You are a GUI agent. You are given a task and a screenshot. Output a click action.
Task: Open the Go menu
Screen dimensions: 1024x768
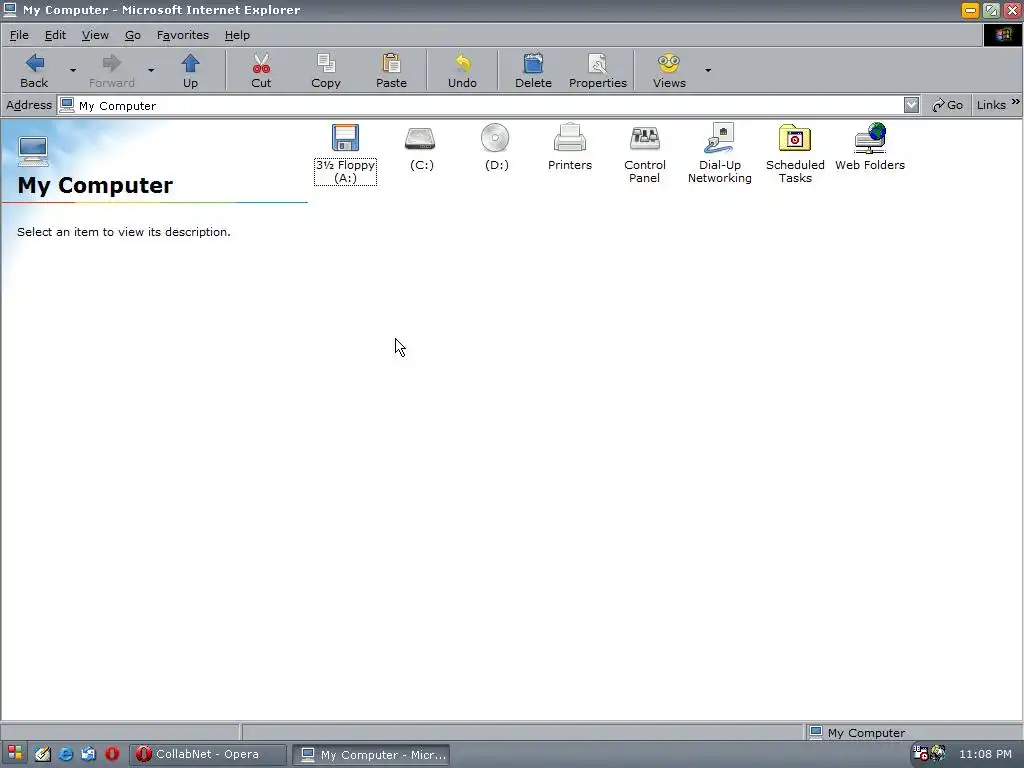(x=133, y=35)
